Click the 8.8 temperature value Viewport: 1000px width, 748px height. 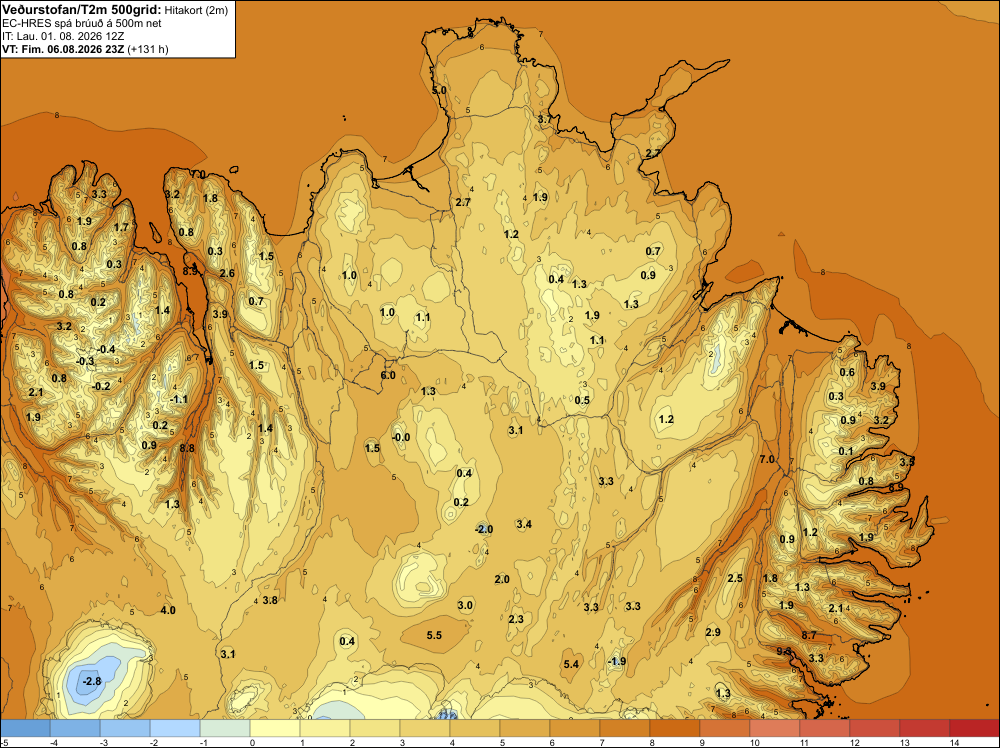tap(187, 448)
